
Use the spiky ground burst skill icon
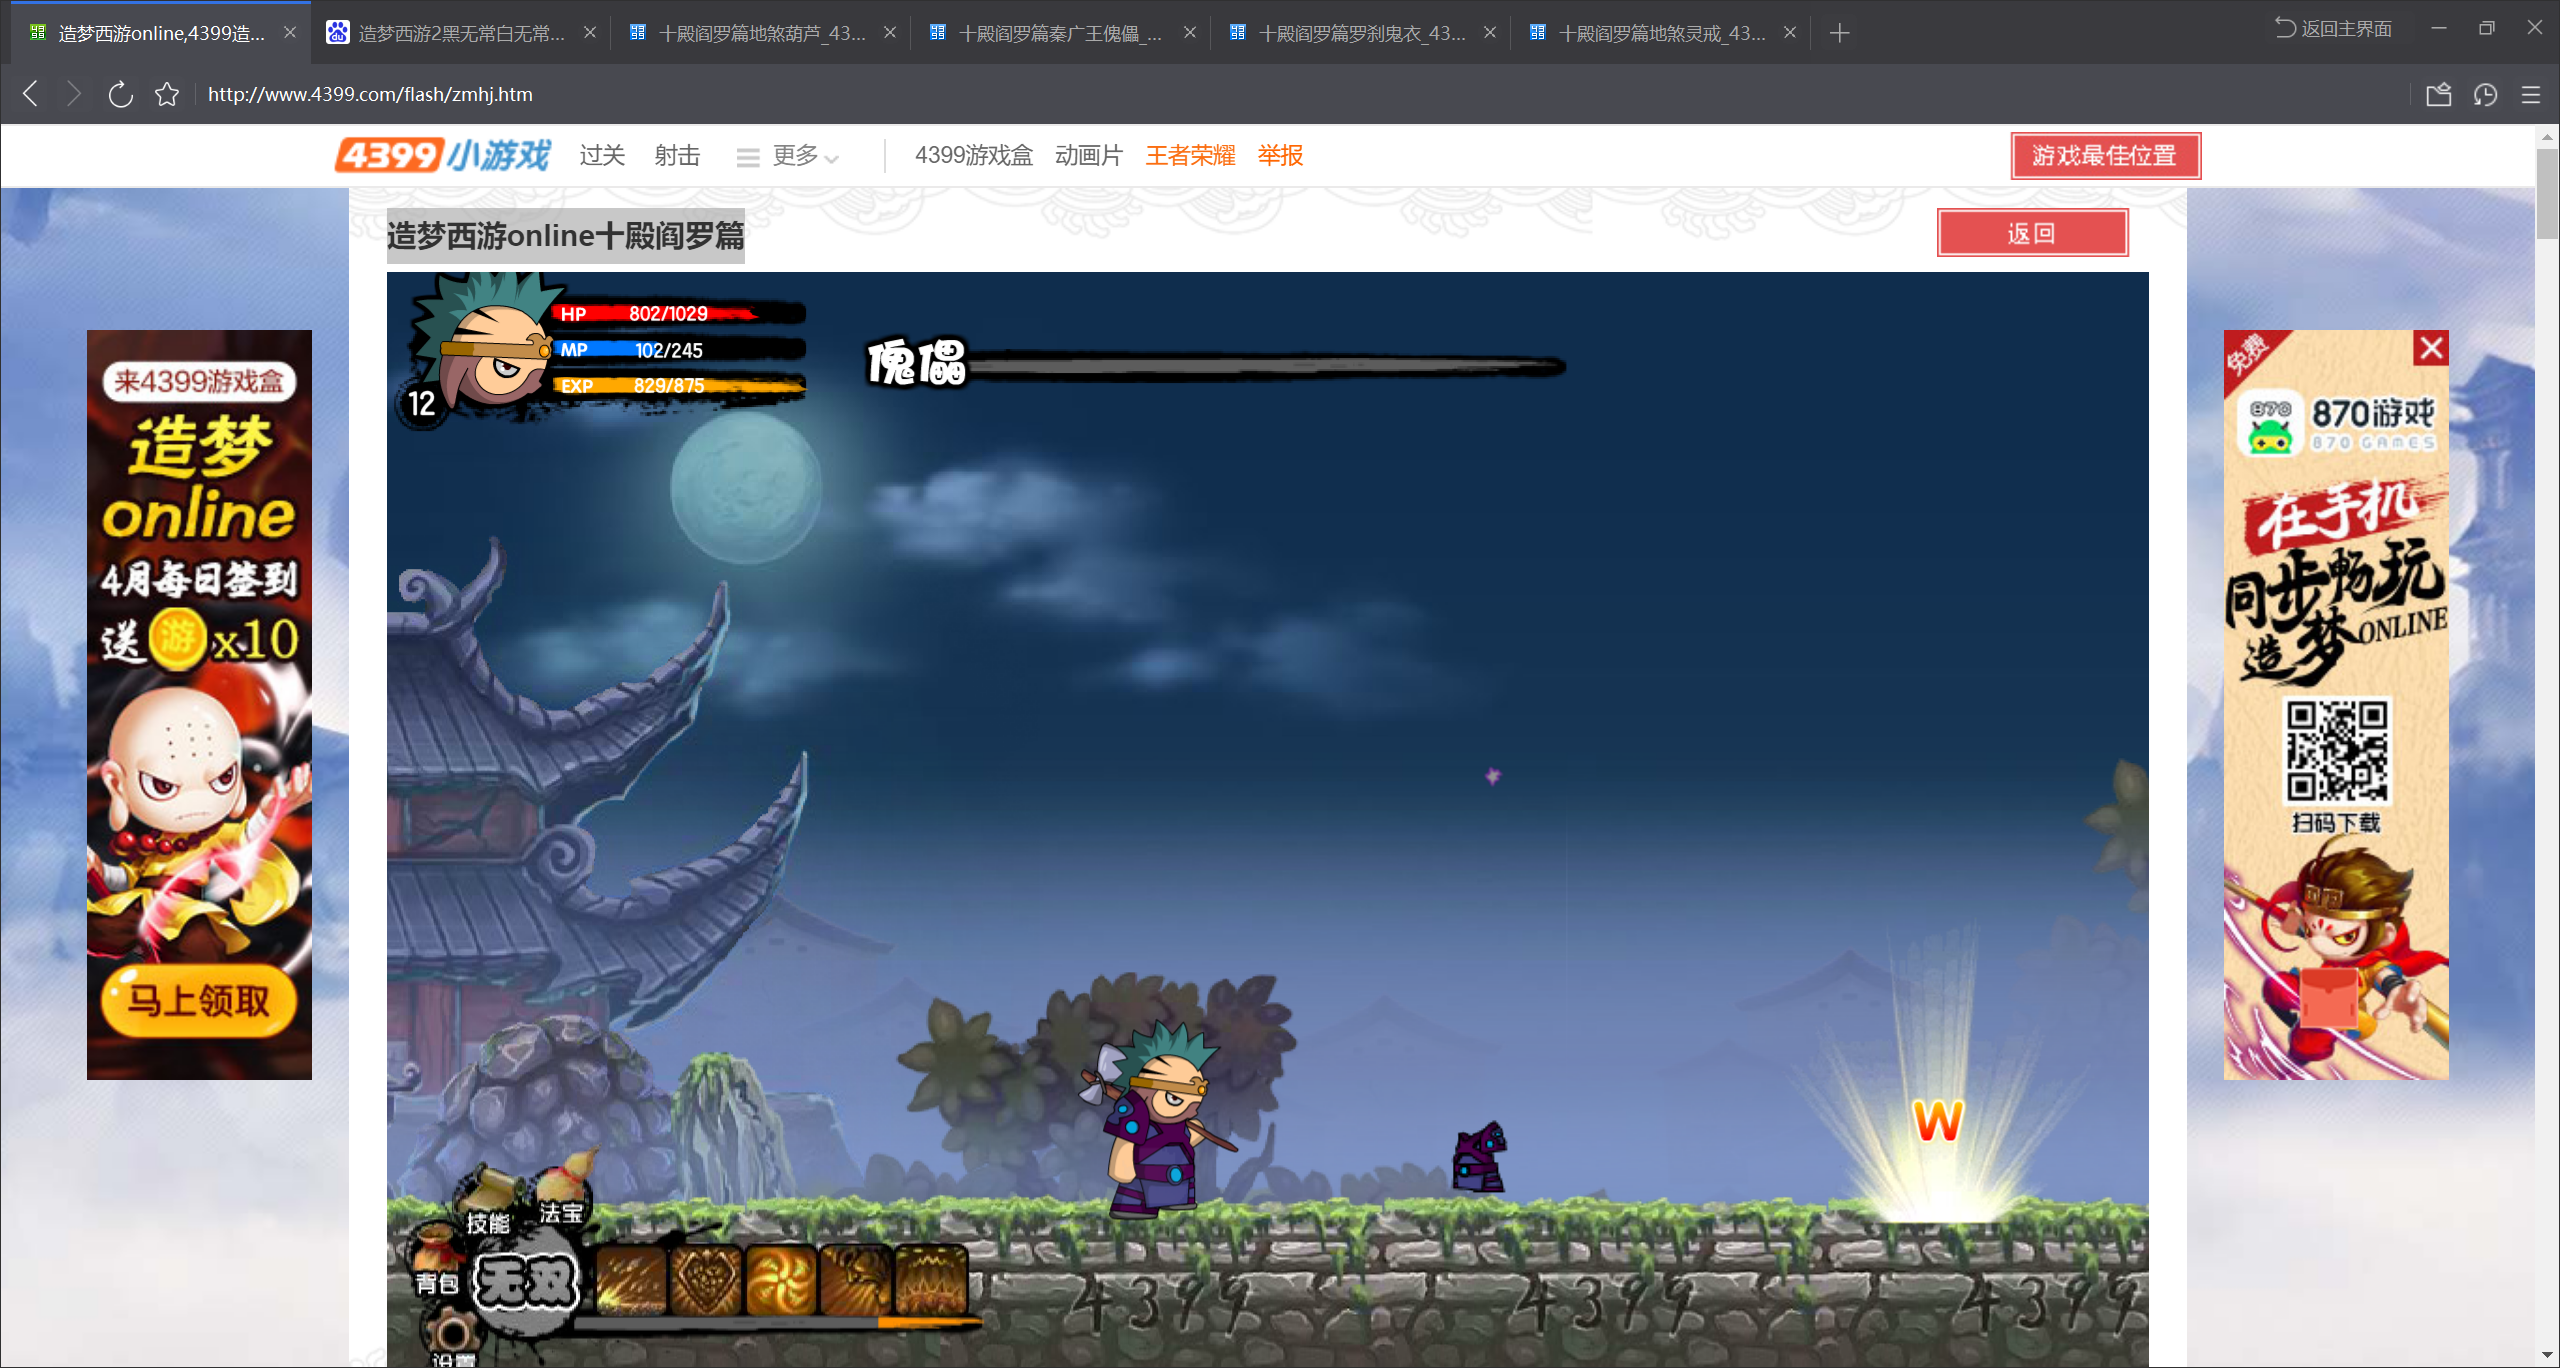click(931, 1281)
